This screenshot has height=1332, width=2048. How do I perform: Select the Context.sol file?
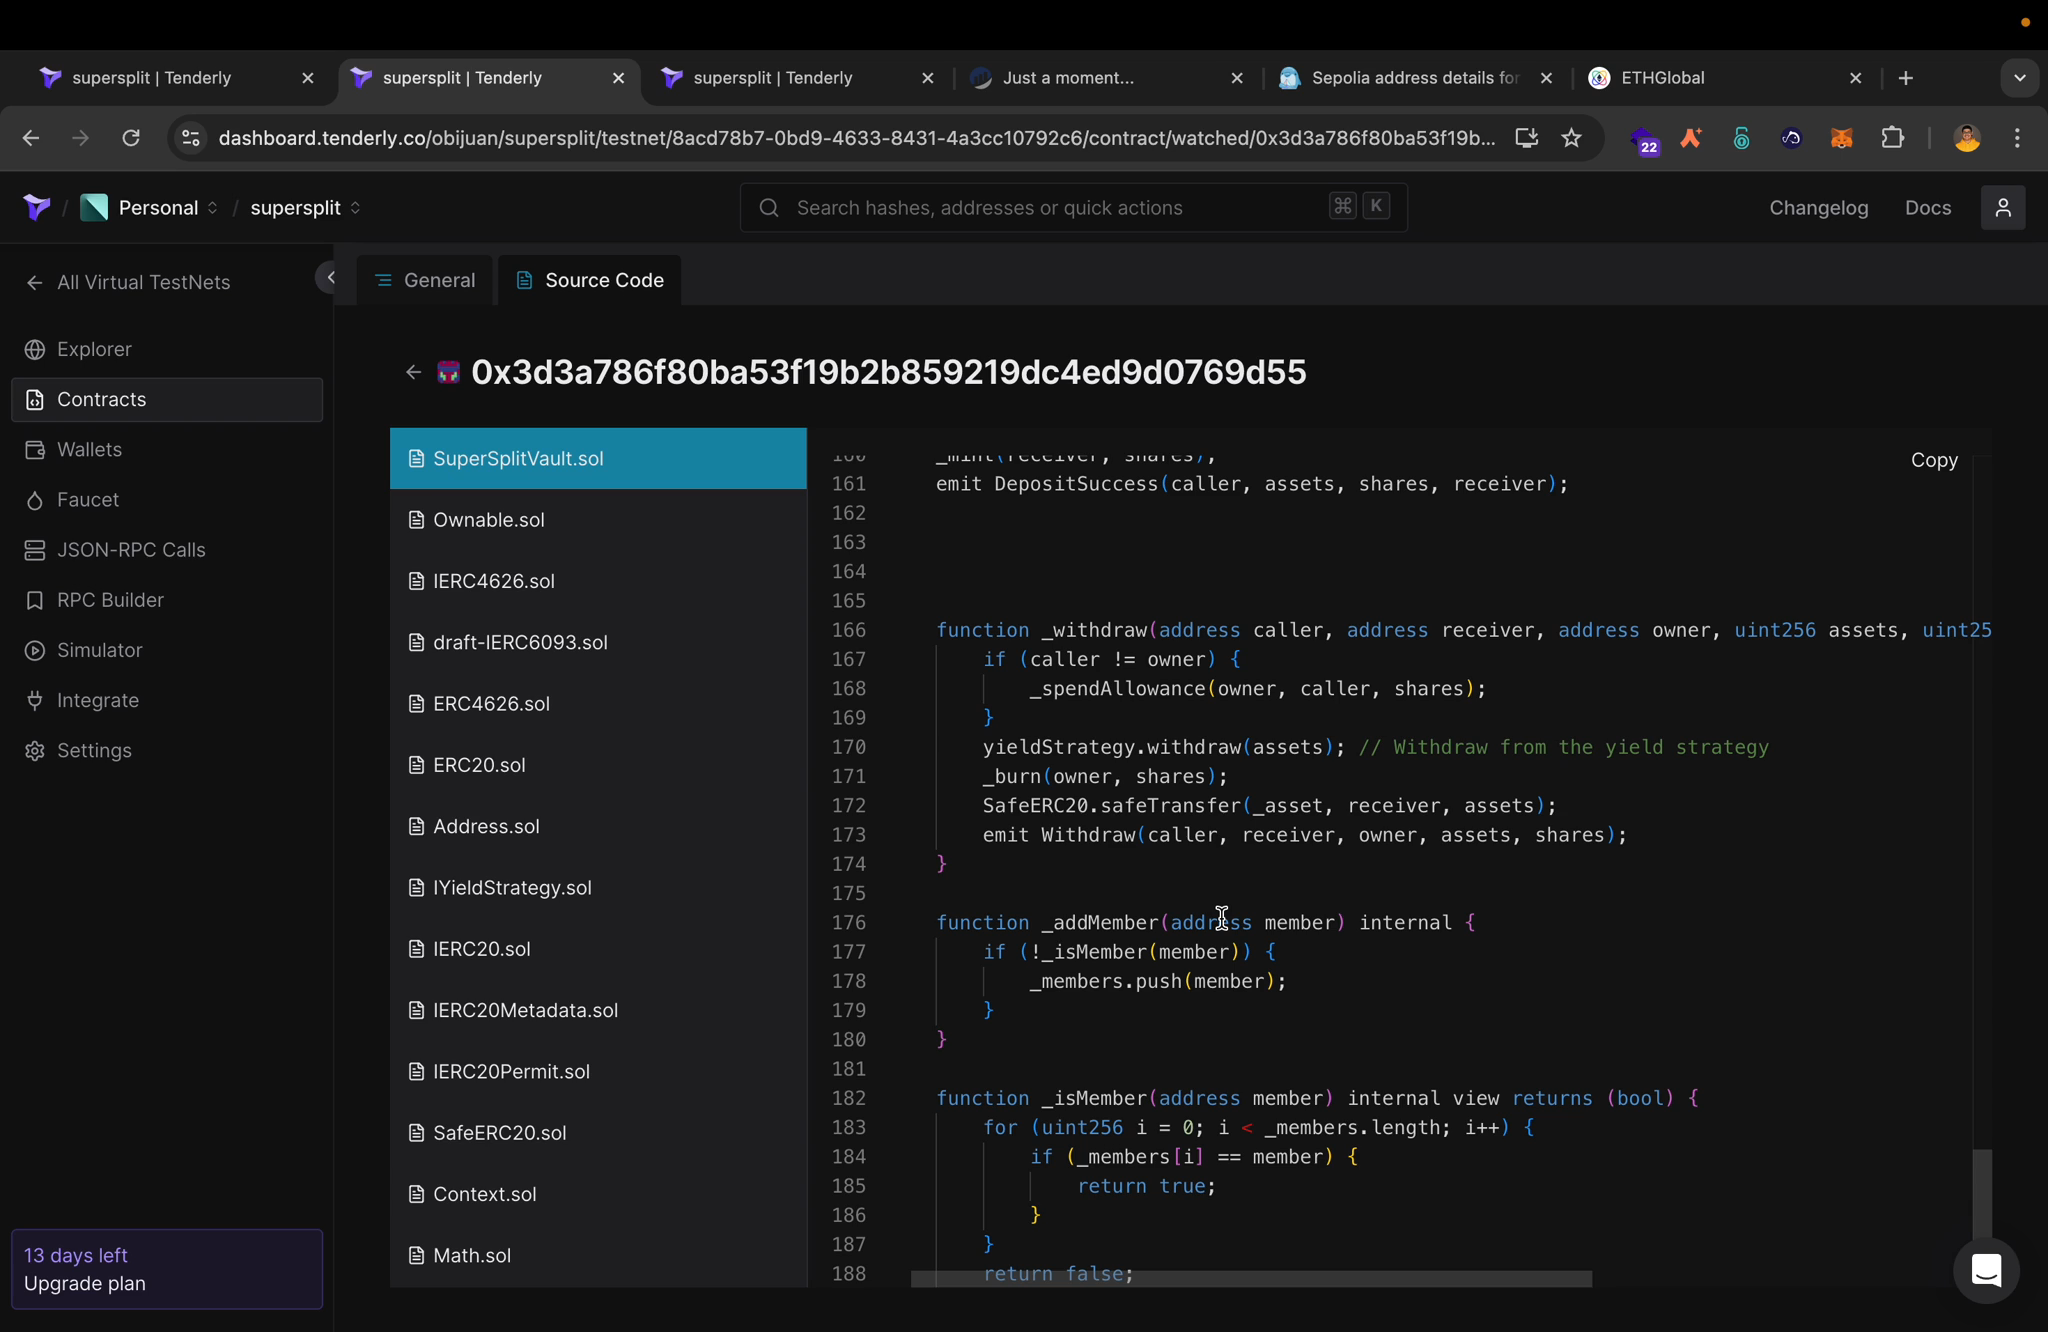[x=598, y=1194]
